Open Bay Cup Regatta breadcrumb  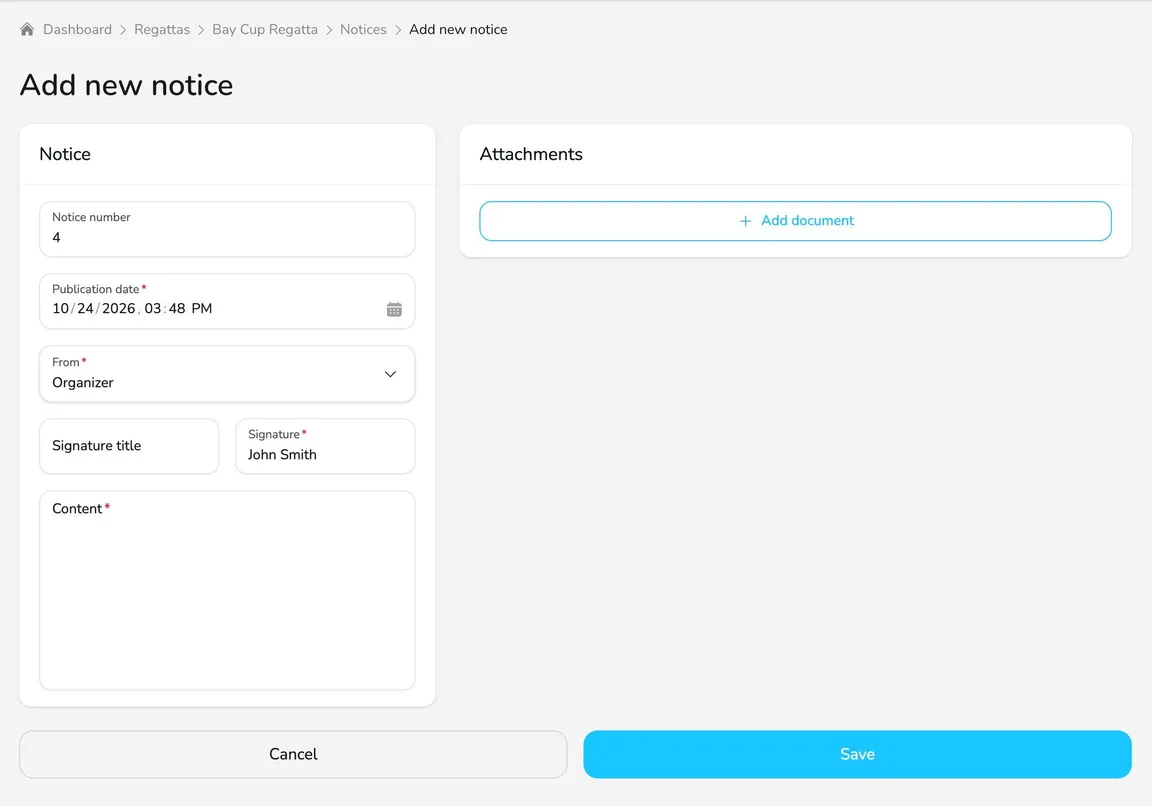(265, 29)
